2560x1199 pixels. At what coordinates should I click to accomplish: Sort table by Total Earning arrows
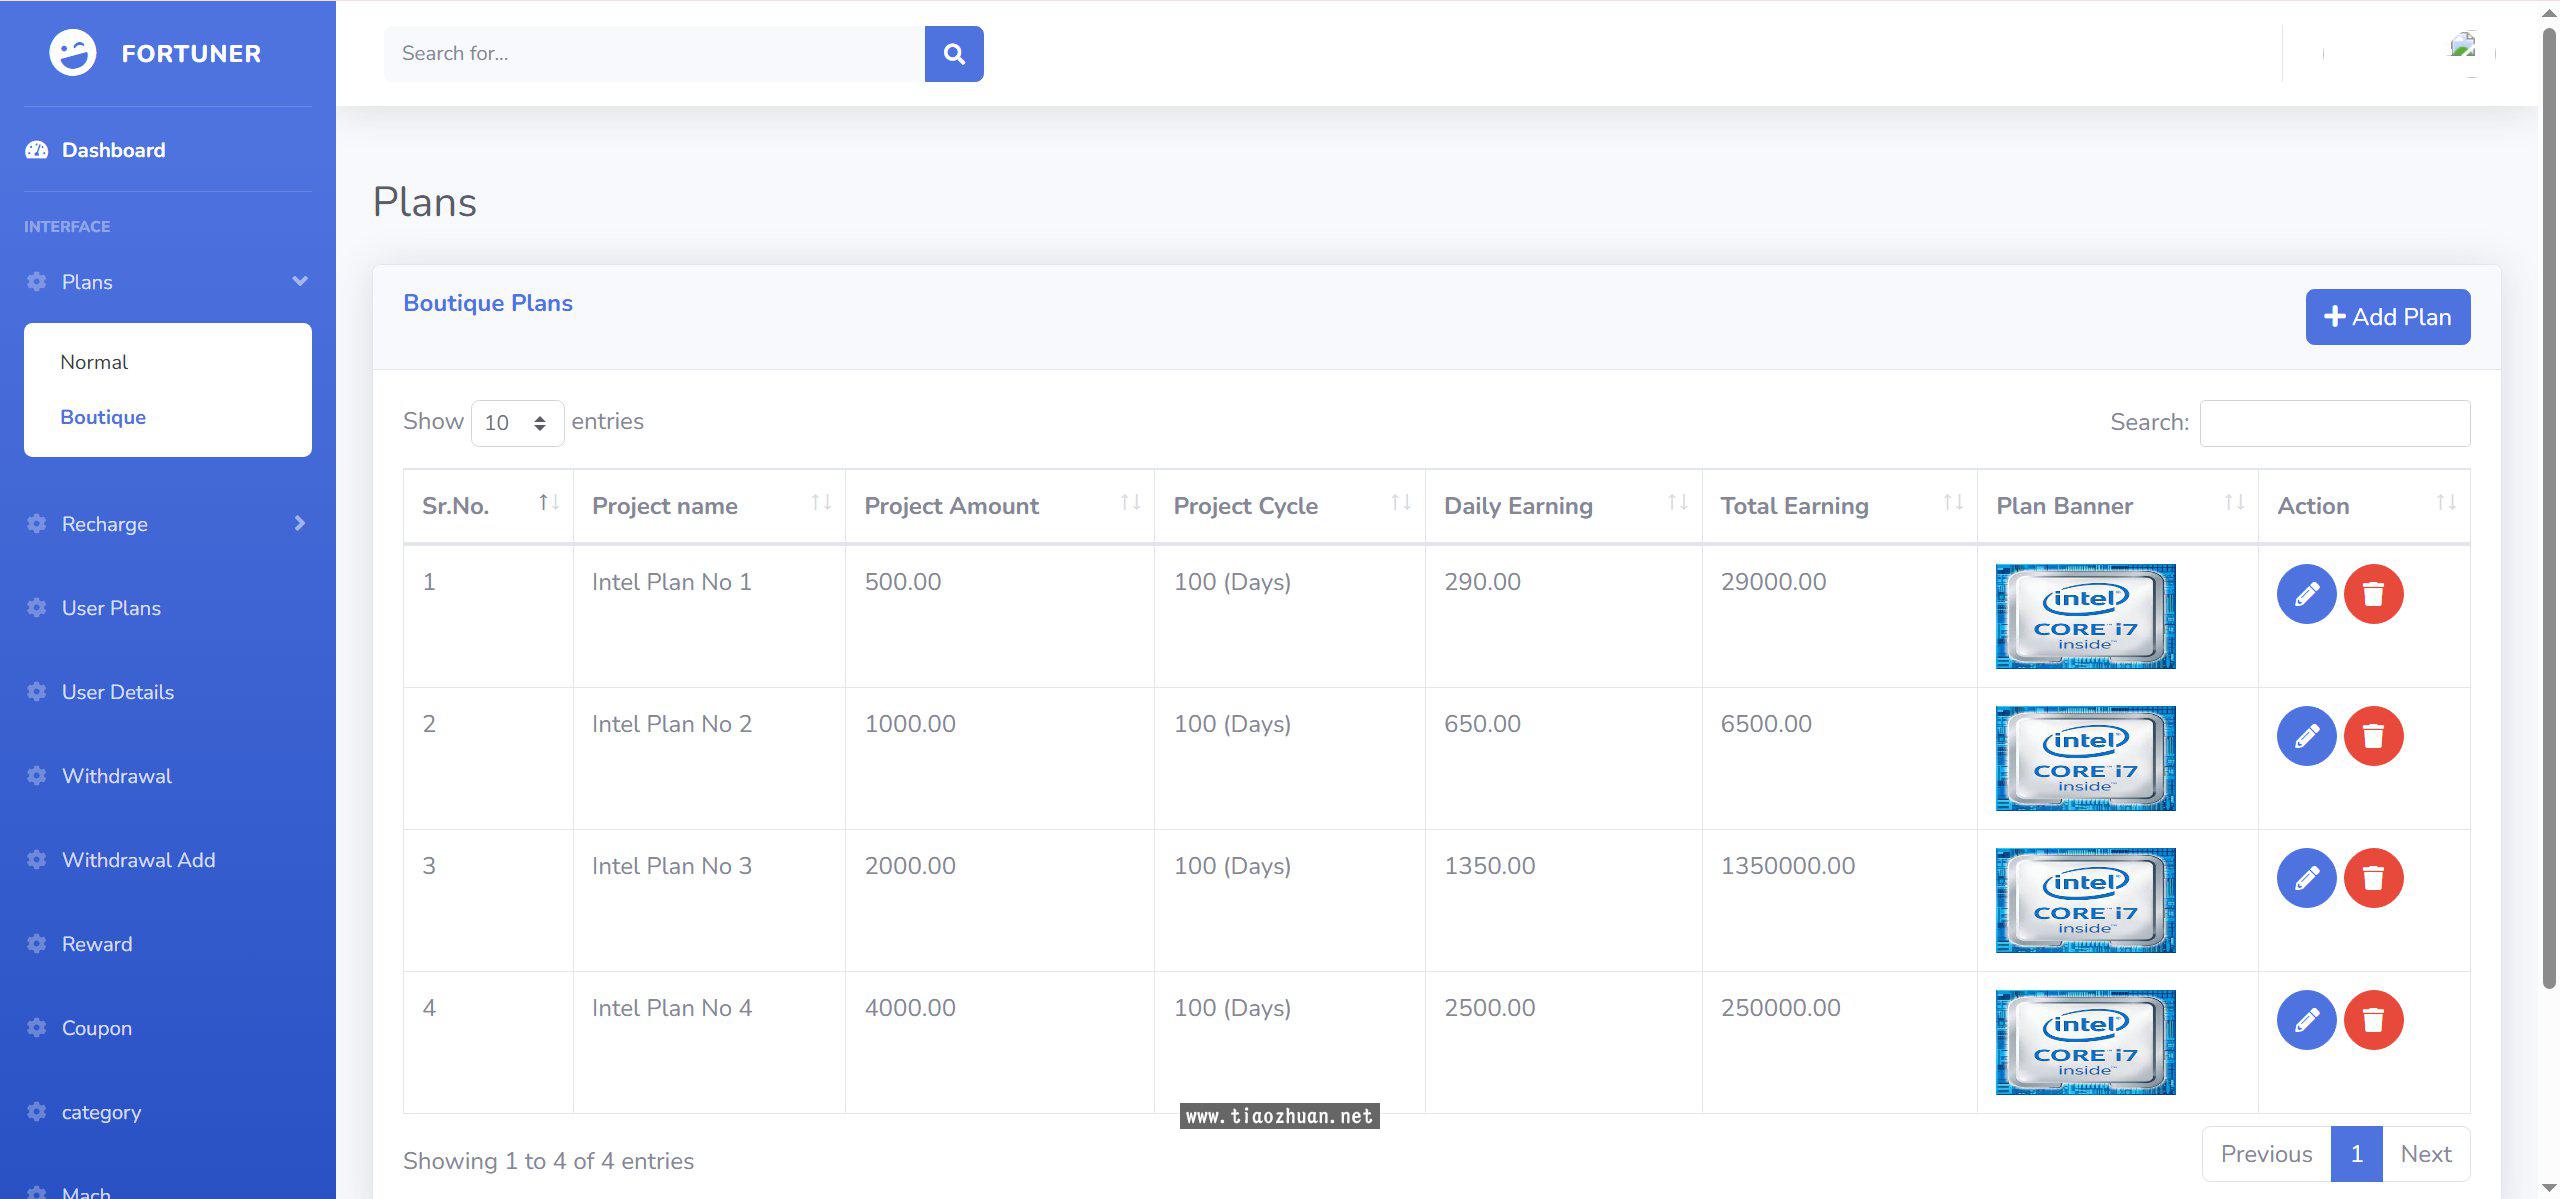point(1953,503)
